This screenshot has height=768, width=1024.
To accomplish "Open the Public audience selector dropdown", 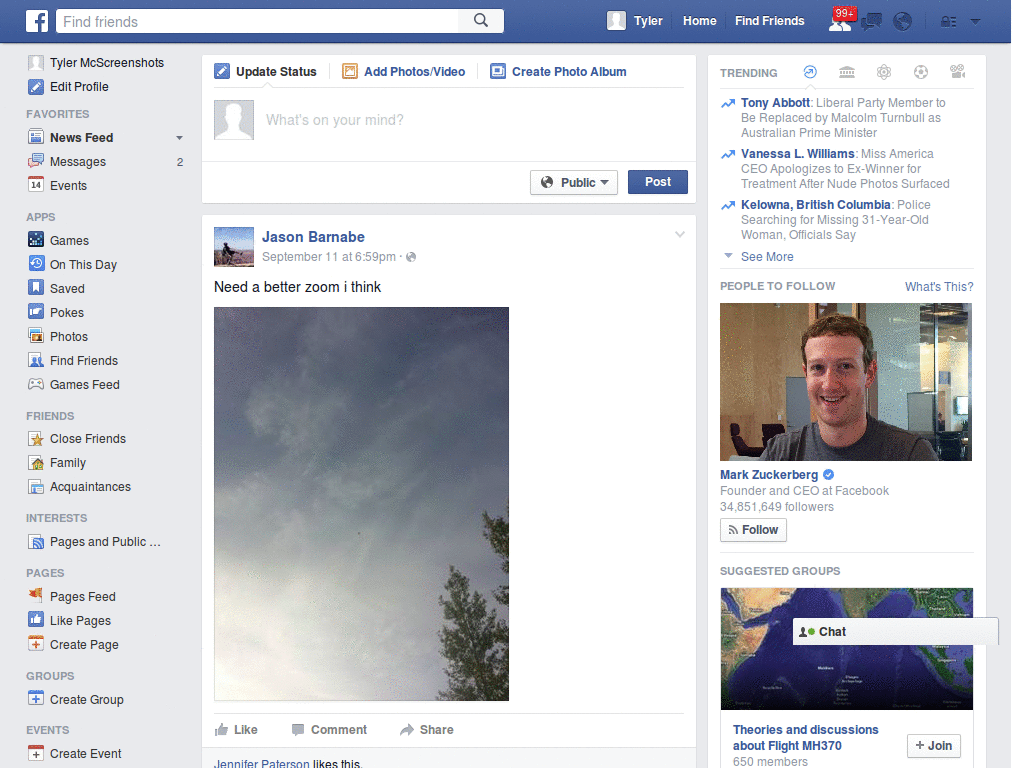I will click(x=573, y=182).
